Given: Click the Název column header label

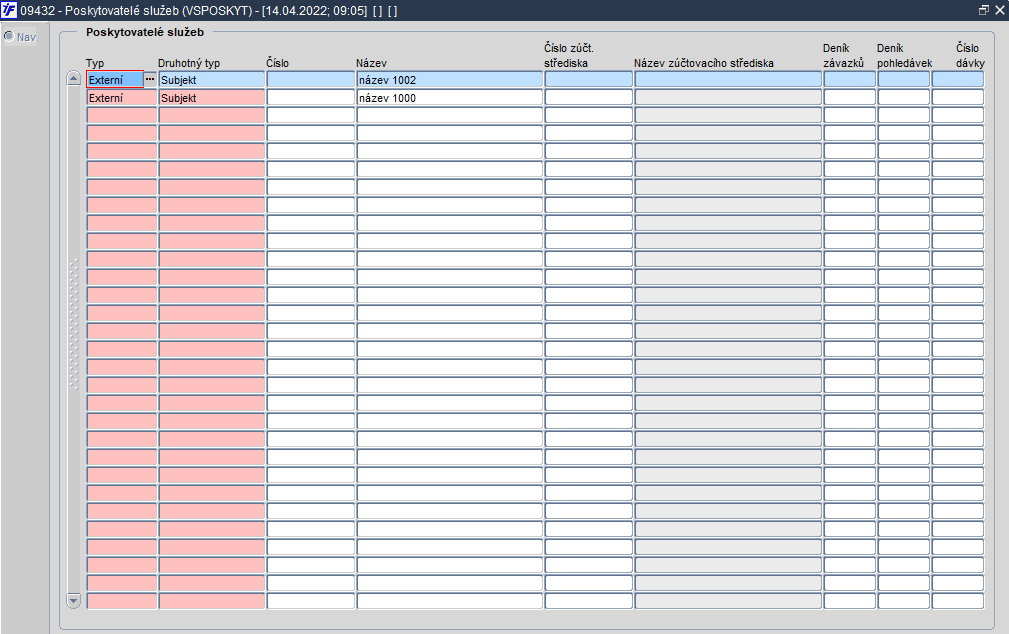Looking at the screenshot, I should tap(371, 63).
